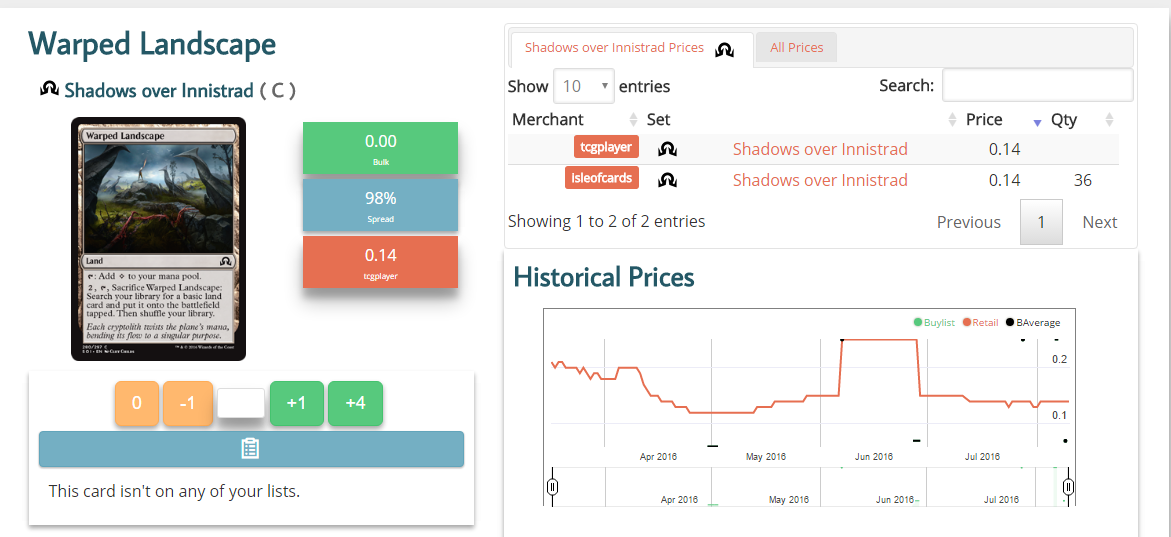Viewport: 1171px width, 537px height.
Task: Sort the table by the Price column
Action: [984, 120]
